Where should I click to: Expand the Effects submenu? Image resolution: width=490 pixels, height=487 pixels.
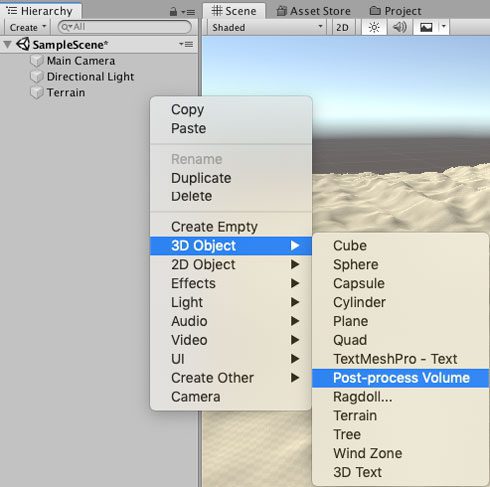point(231,283)
